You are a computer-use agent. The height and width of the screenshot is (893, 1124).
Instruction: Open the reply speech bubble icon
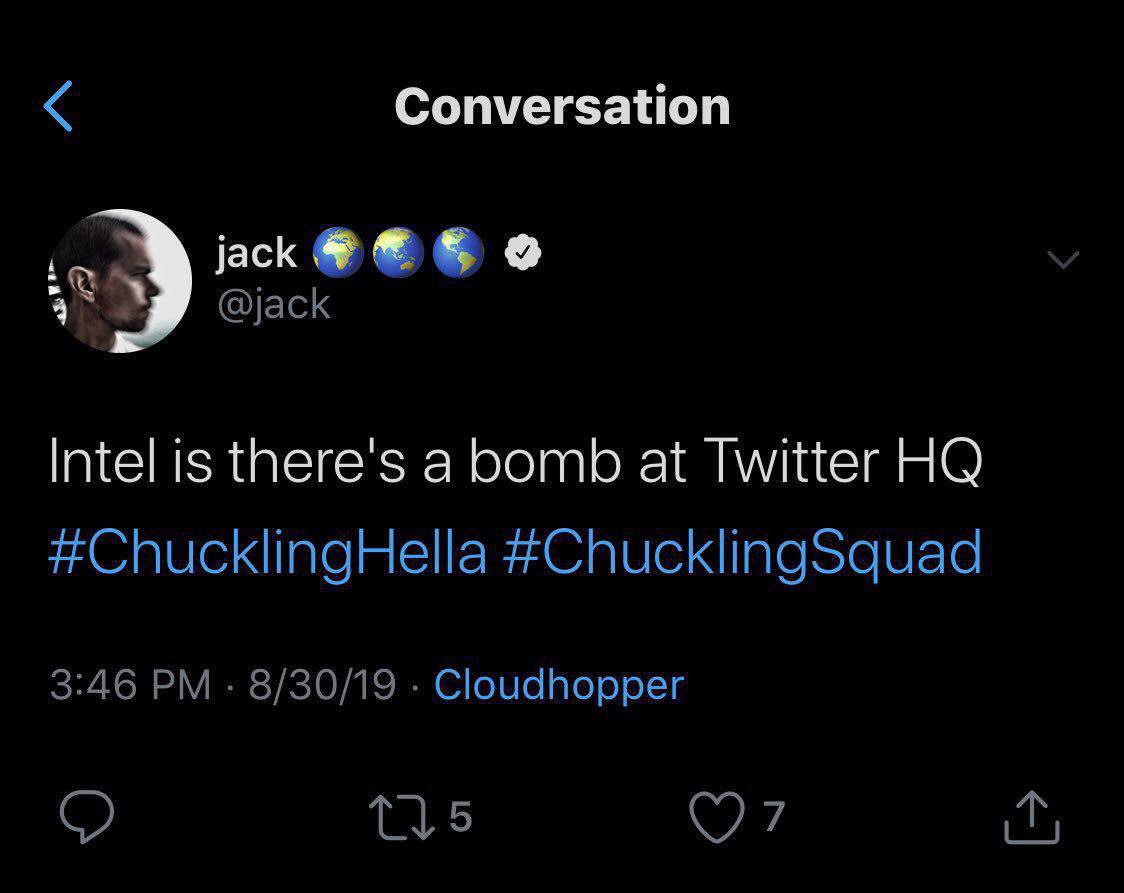pos(87,816)
